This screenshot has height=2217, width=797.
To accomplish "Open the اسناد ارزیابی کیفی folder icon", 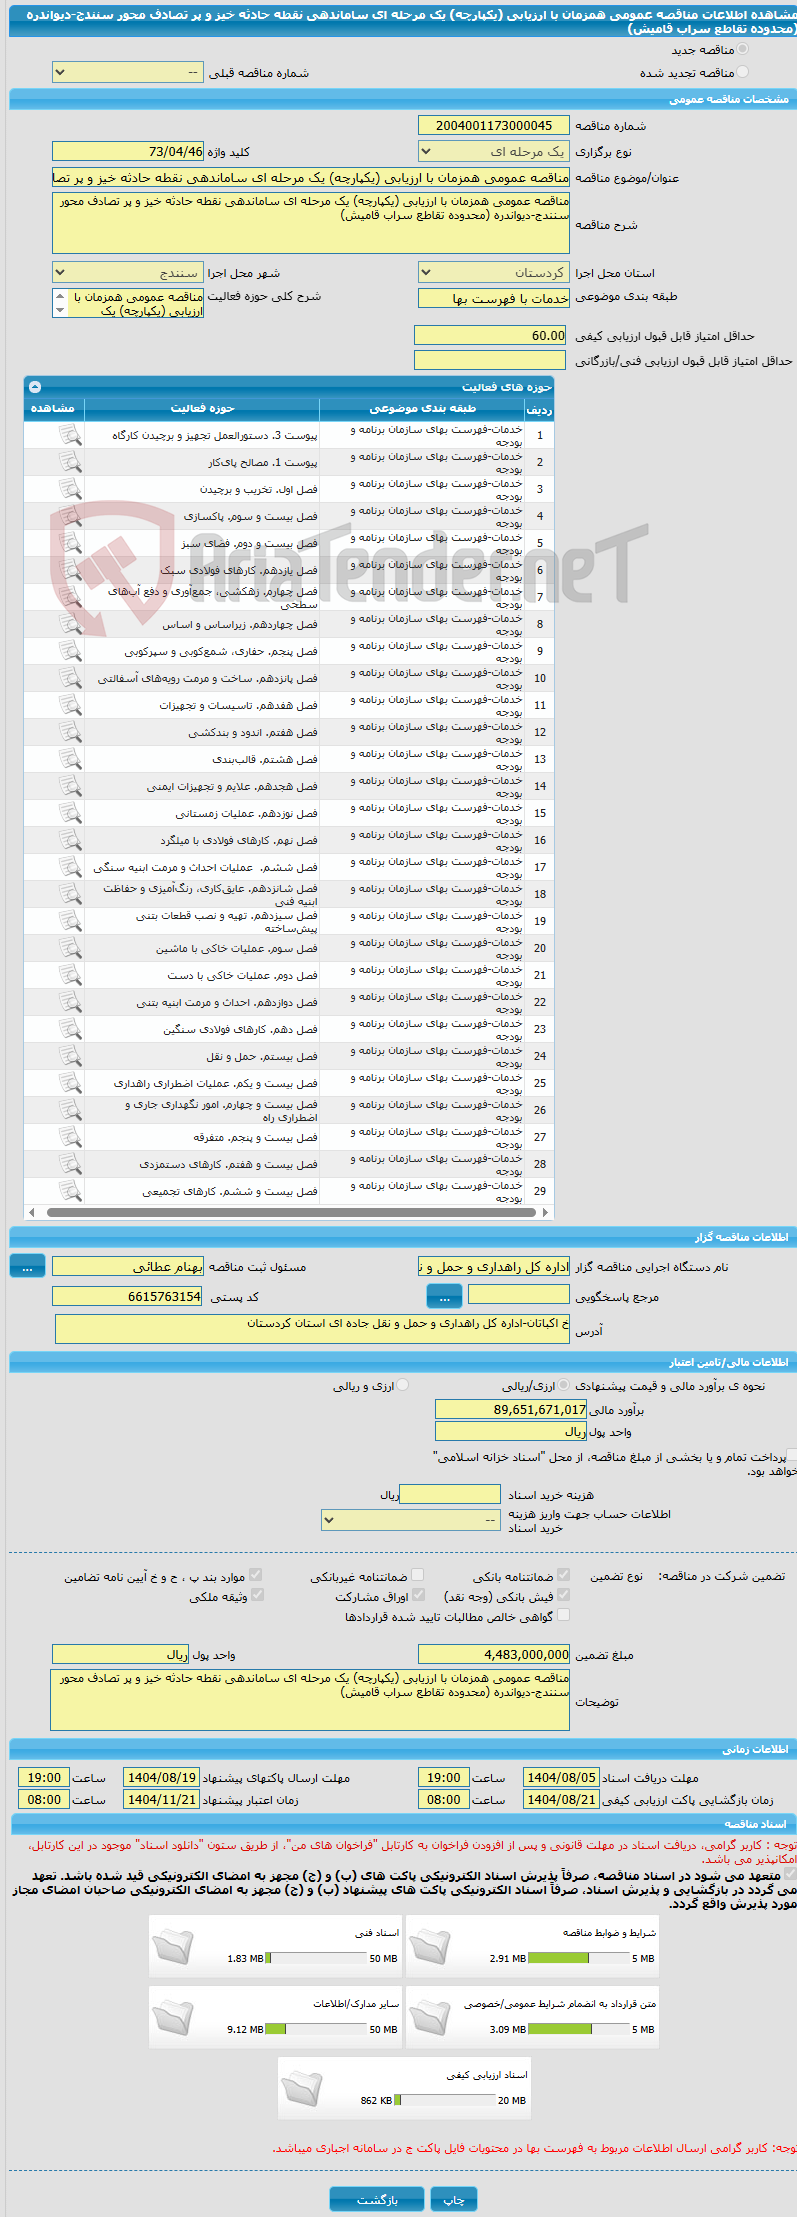I will (302, 2088).
